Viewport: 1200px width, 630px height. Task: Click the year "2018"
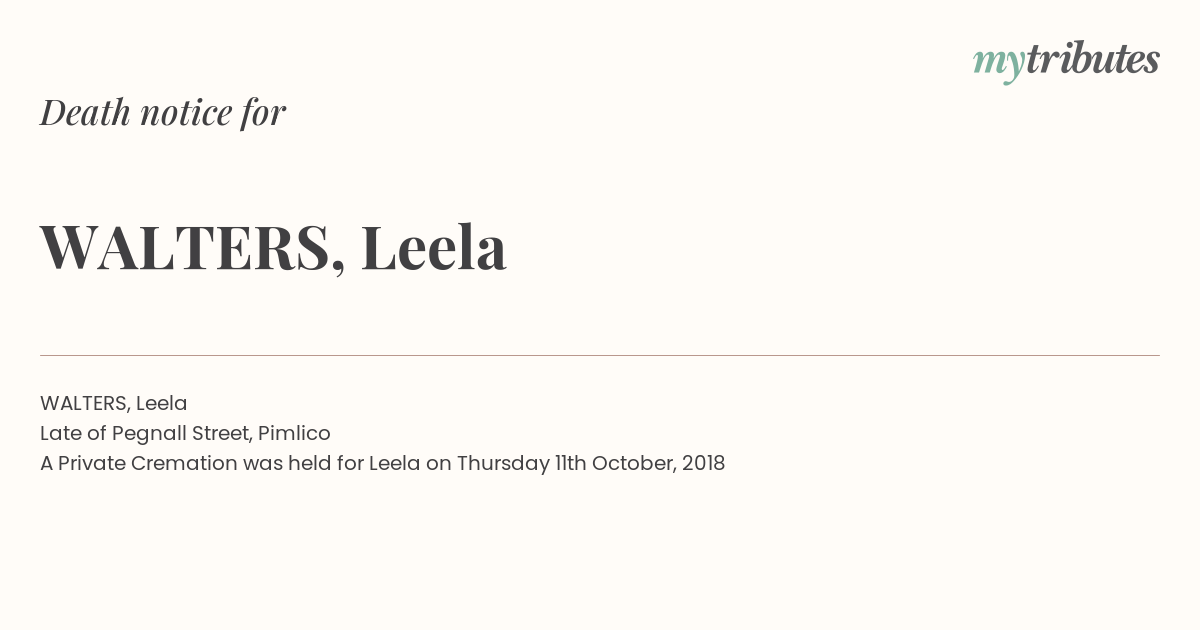pyautogui.click(x=704, y=463)
